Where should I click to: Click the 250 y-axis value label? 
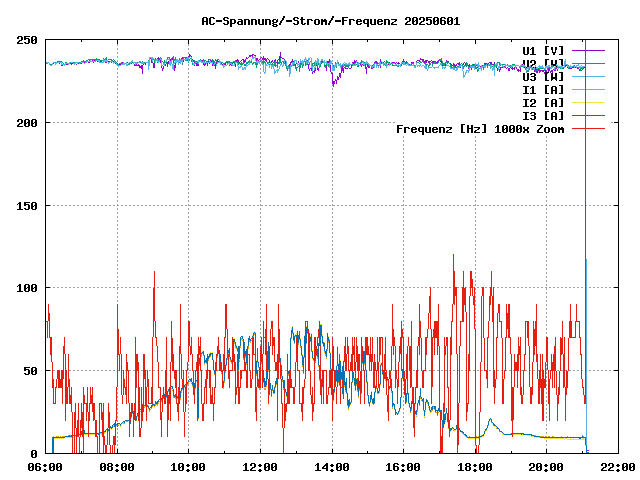[28, 40]
